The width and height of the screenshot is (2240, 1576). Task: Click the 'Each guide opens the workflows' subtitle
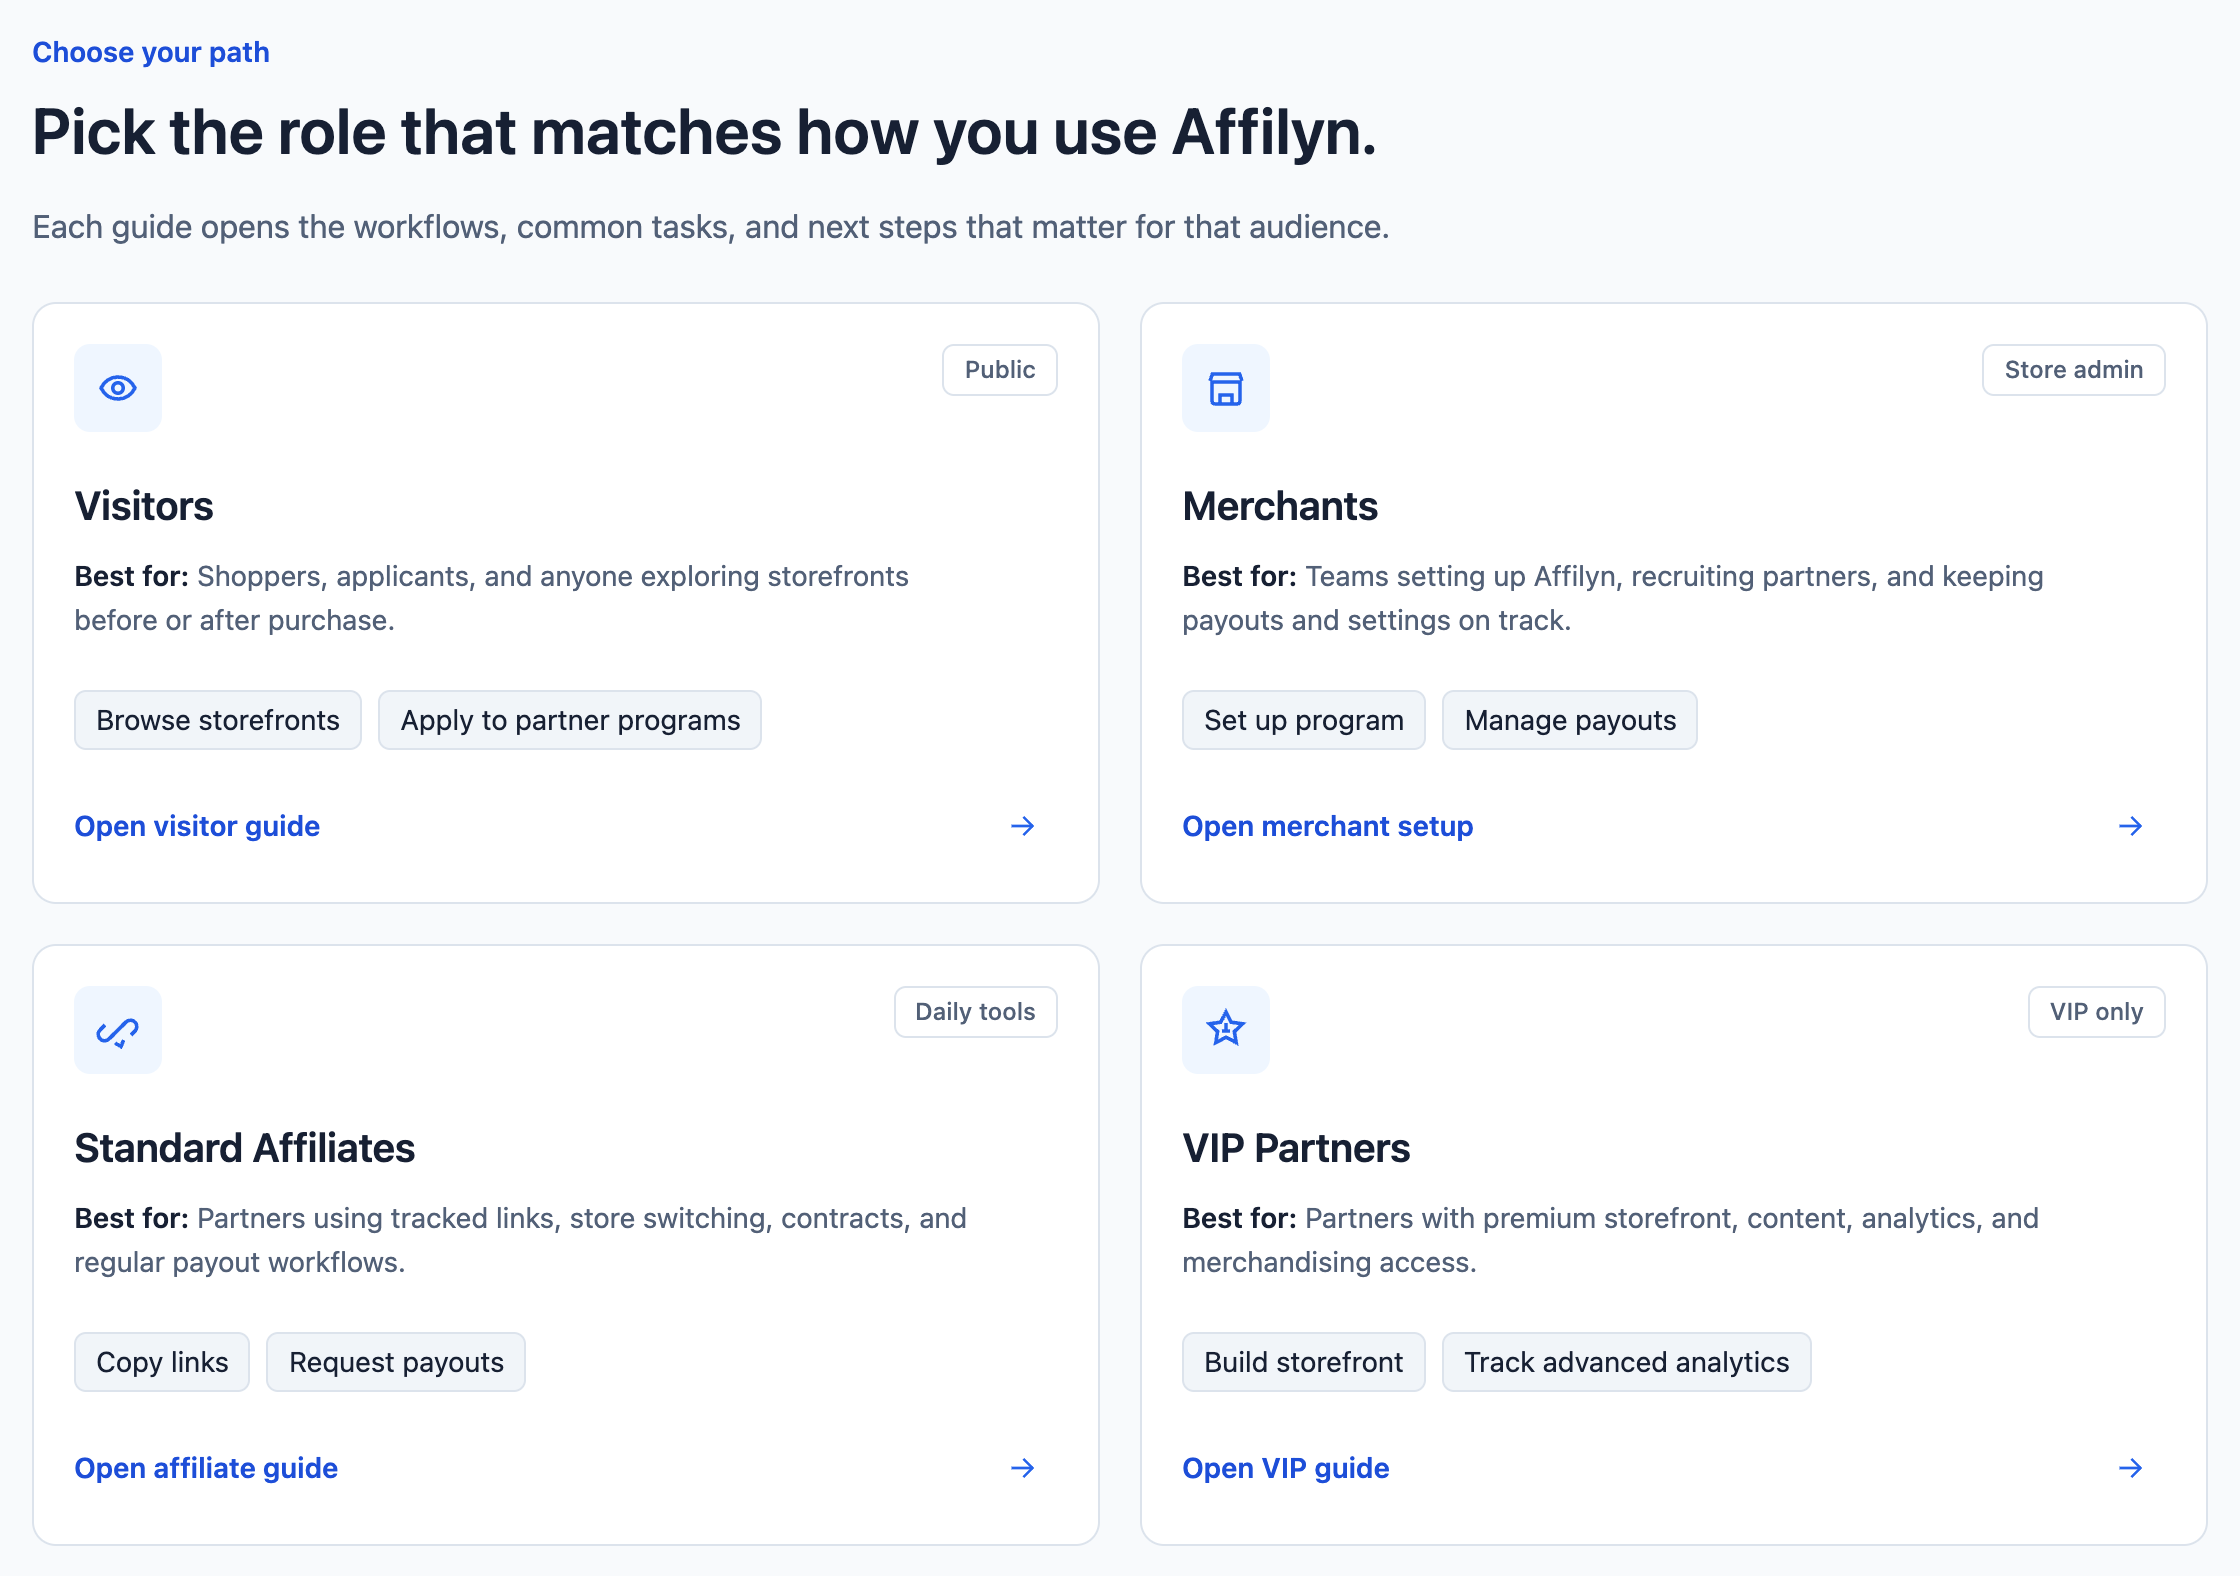711,227
